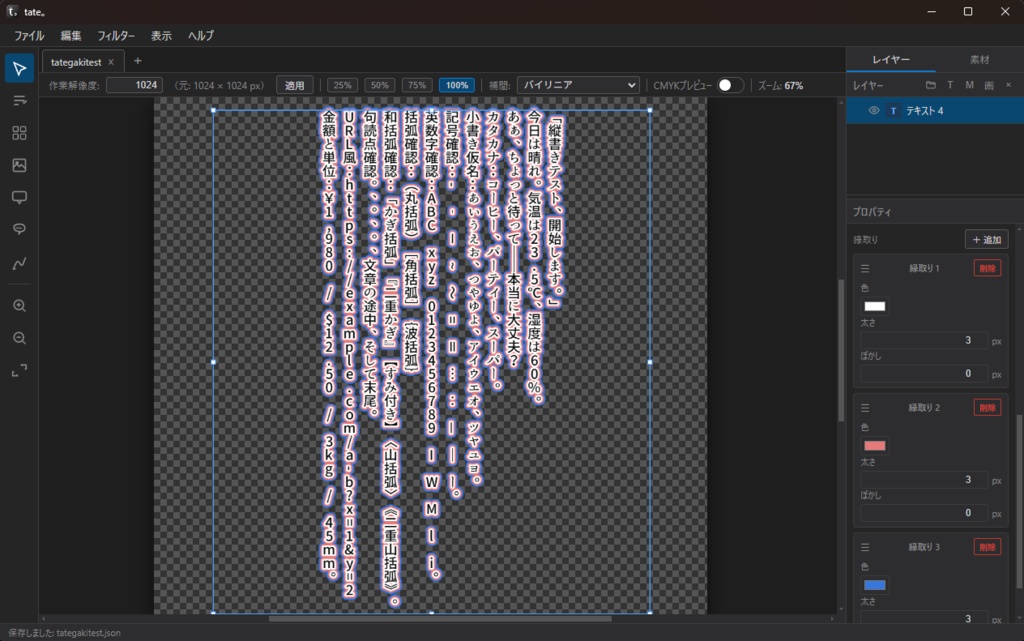Delete 縁取り 2 with 削除 button
Image resolution: width=1024 pixels, height=641 pixels.
(987, 407)
